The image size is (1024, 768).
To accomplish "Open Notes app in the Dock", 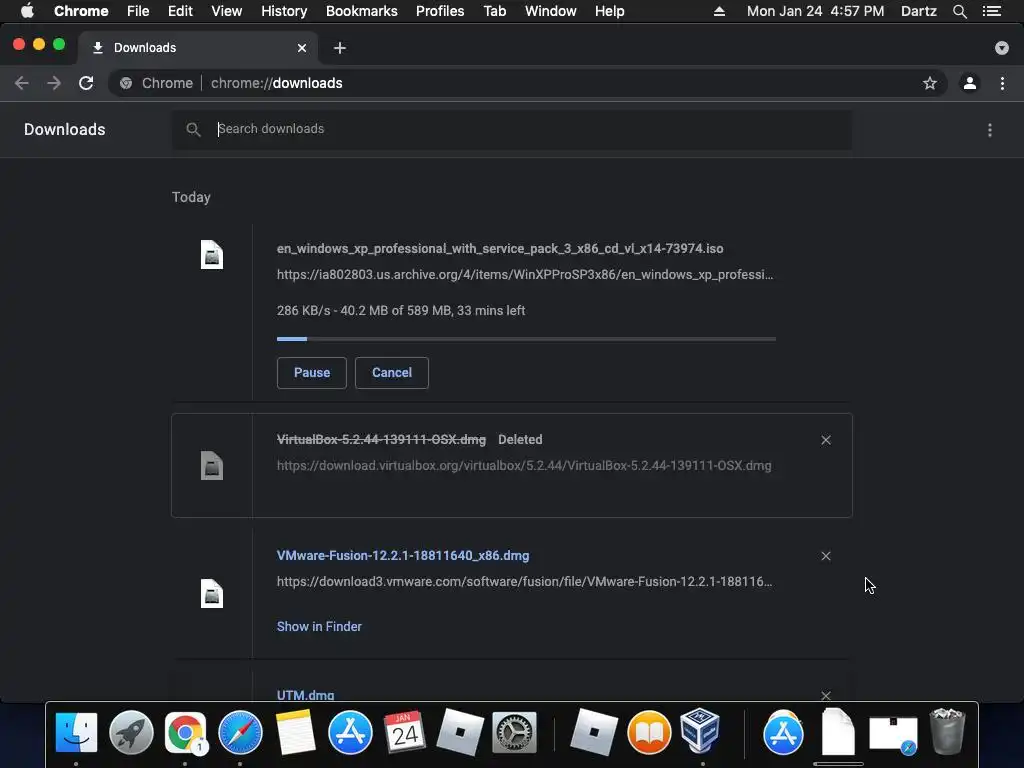I will coord(295,733).
